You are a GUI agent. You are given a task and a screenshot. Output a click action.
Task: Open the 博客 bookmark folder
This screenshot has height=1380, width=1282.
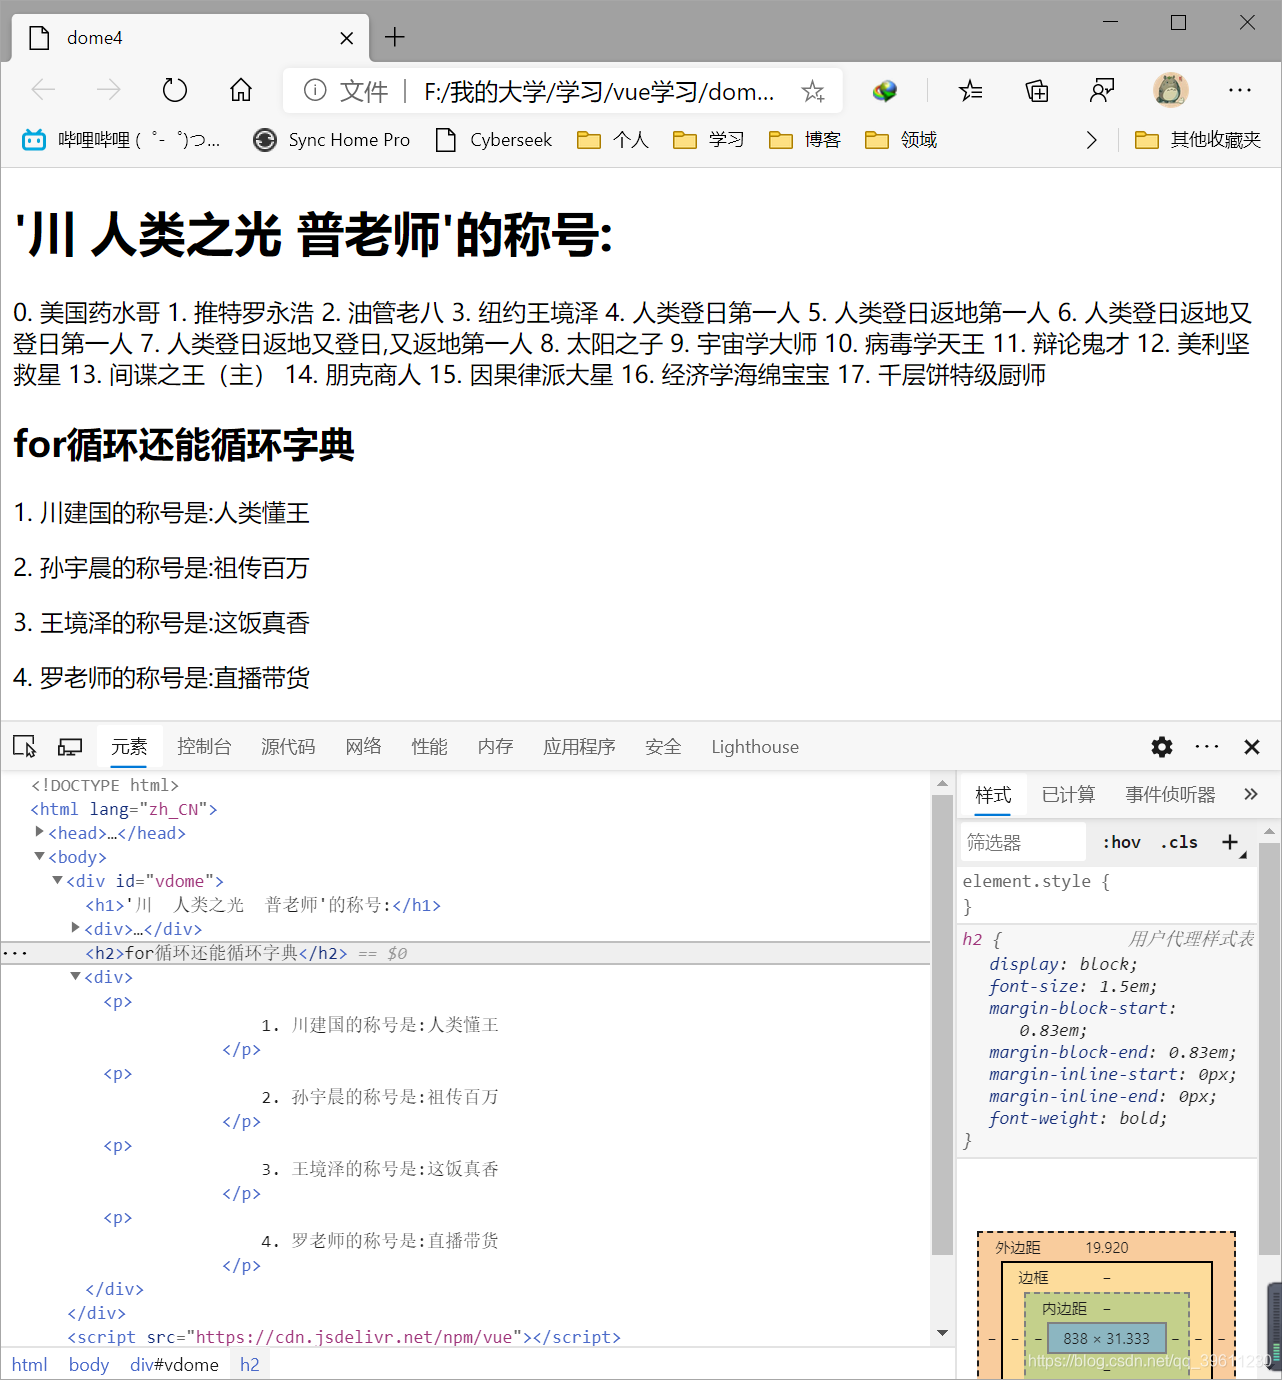(x=805, y=140)
